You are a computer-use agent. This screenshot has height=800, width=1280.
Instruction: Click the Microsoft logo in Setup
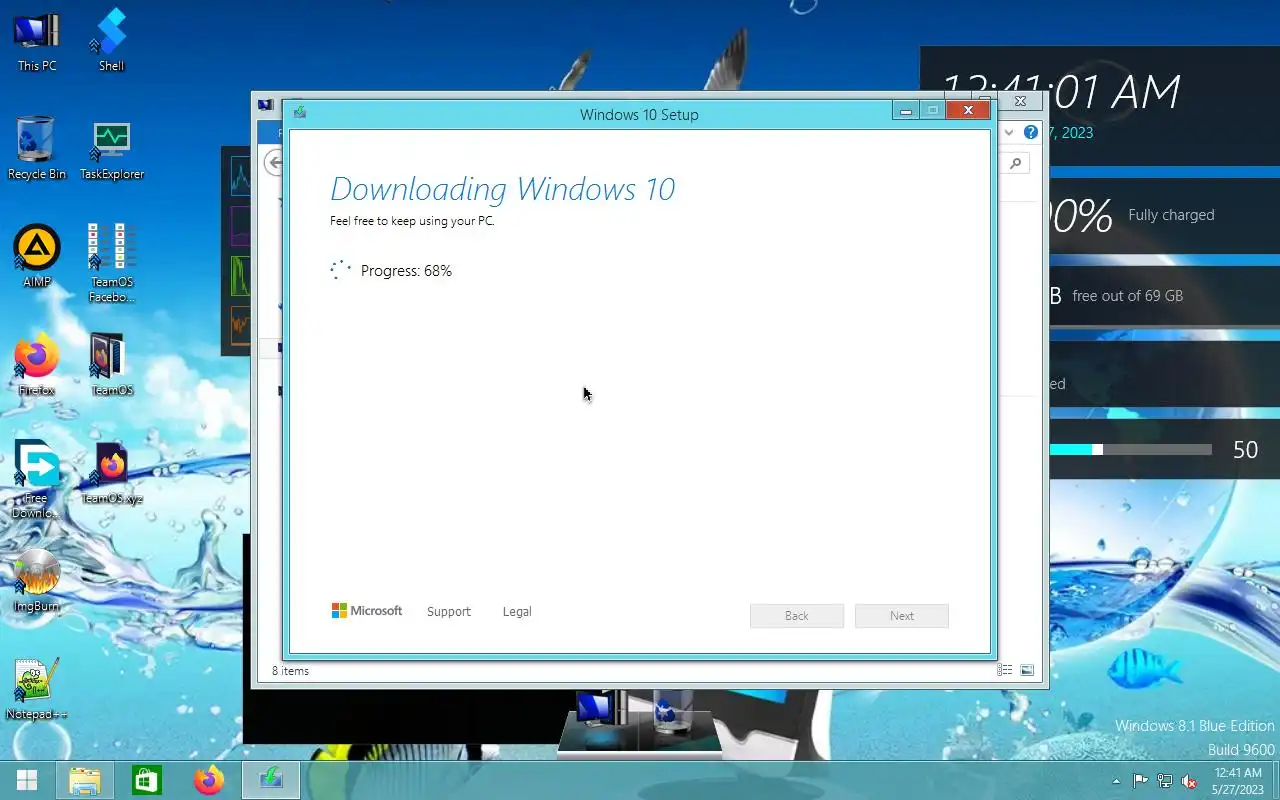point(367,611)
